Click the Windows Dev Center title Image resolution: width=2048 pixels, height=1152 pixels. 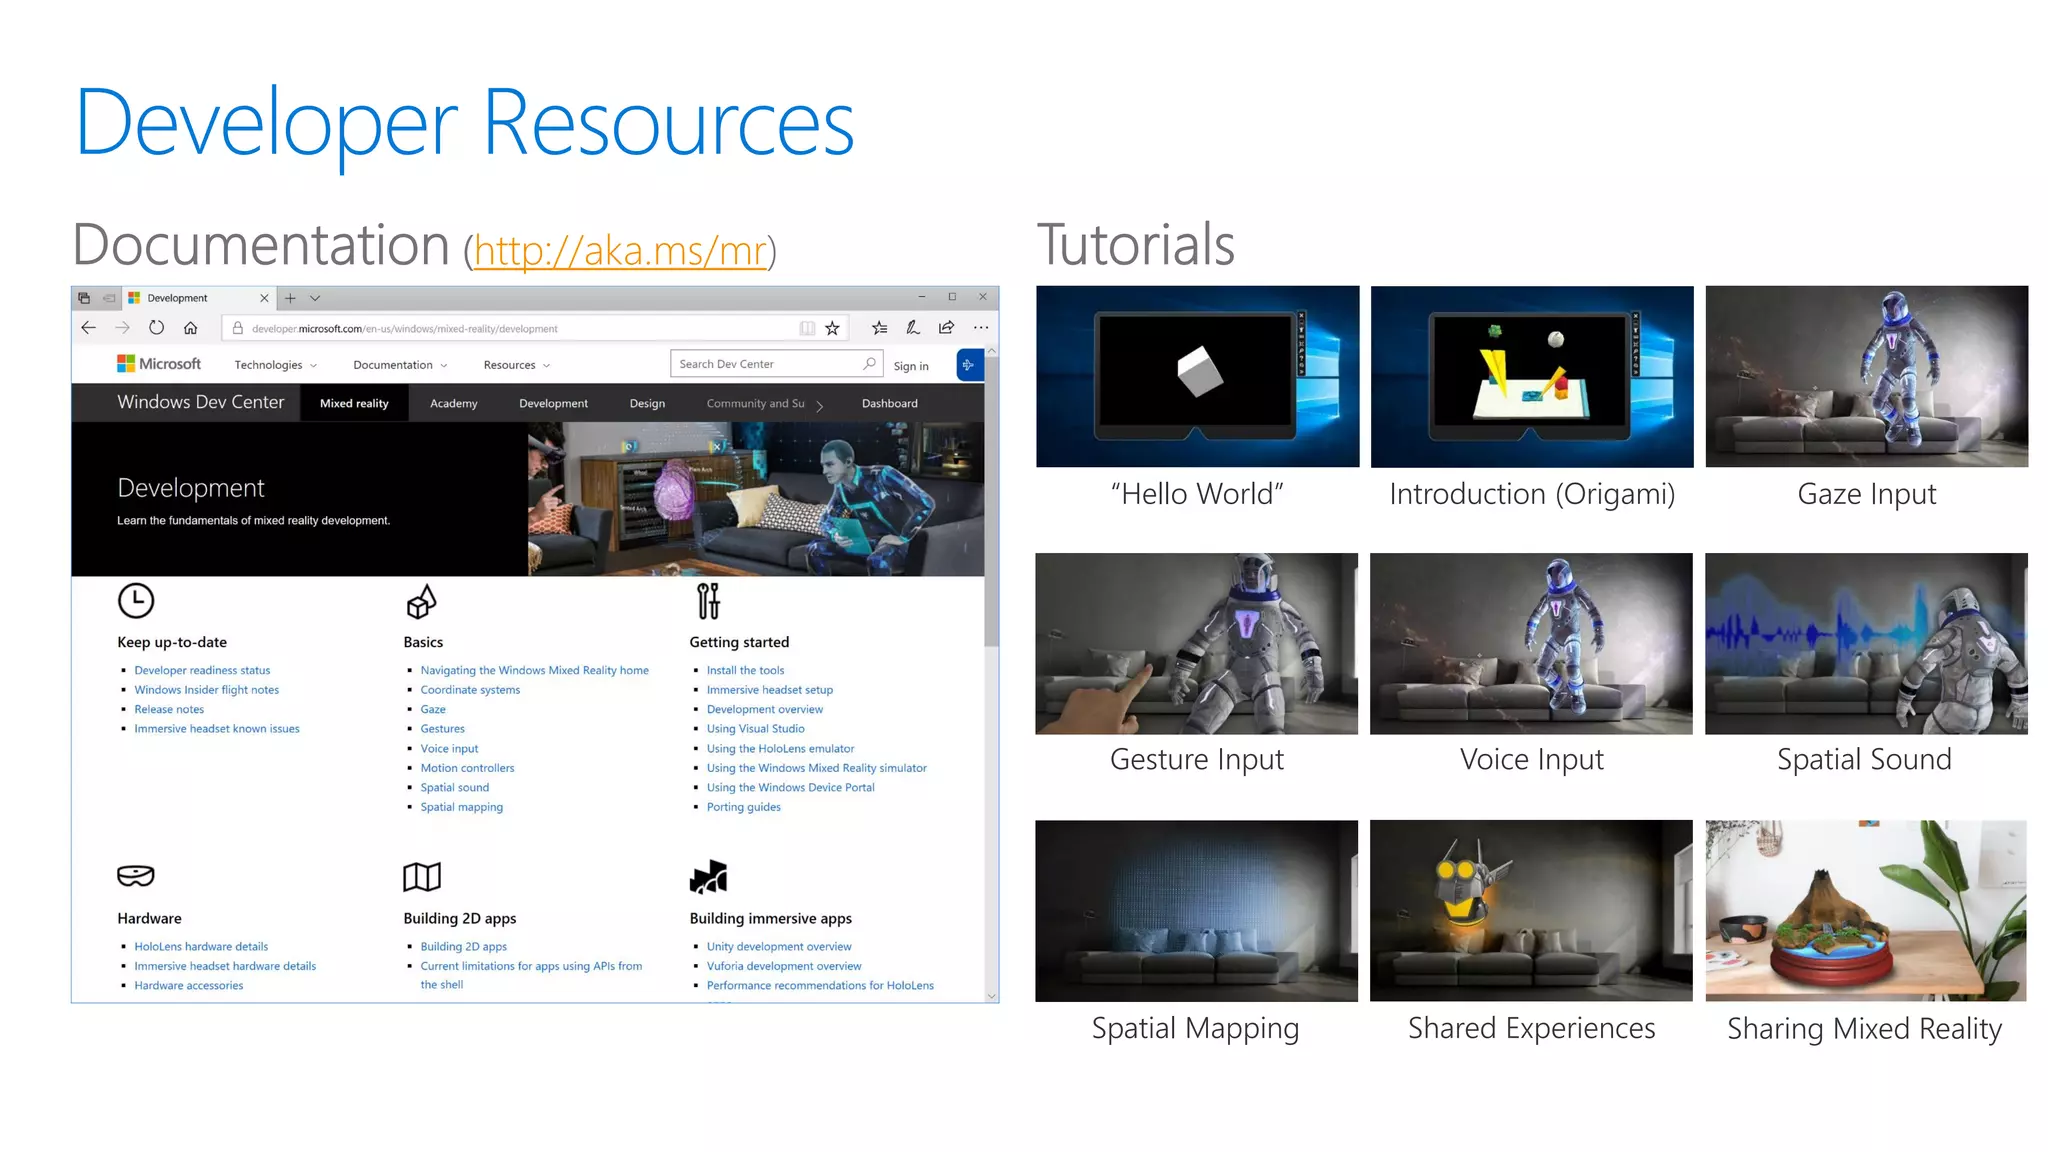201,402
